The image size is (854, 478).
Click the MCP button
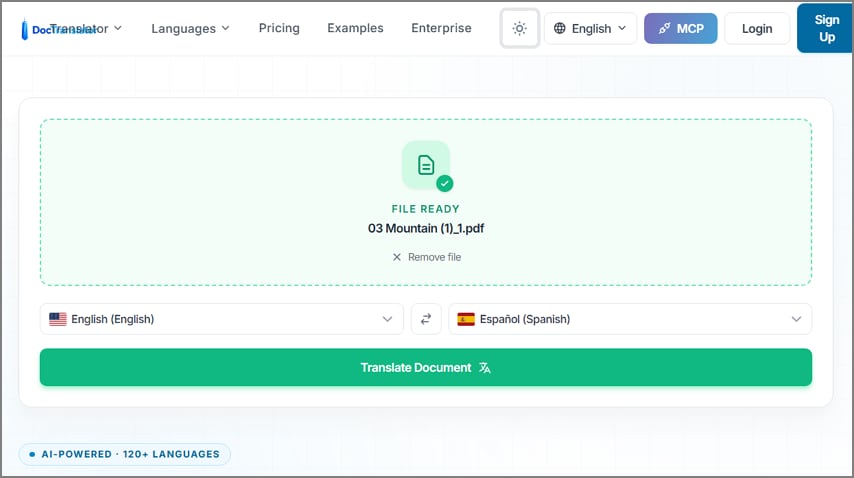tap(681, 28)
